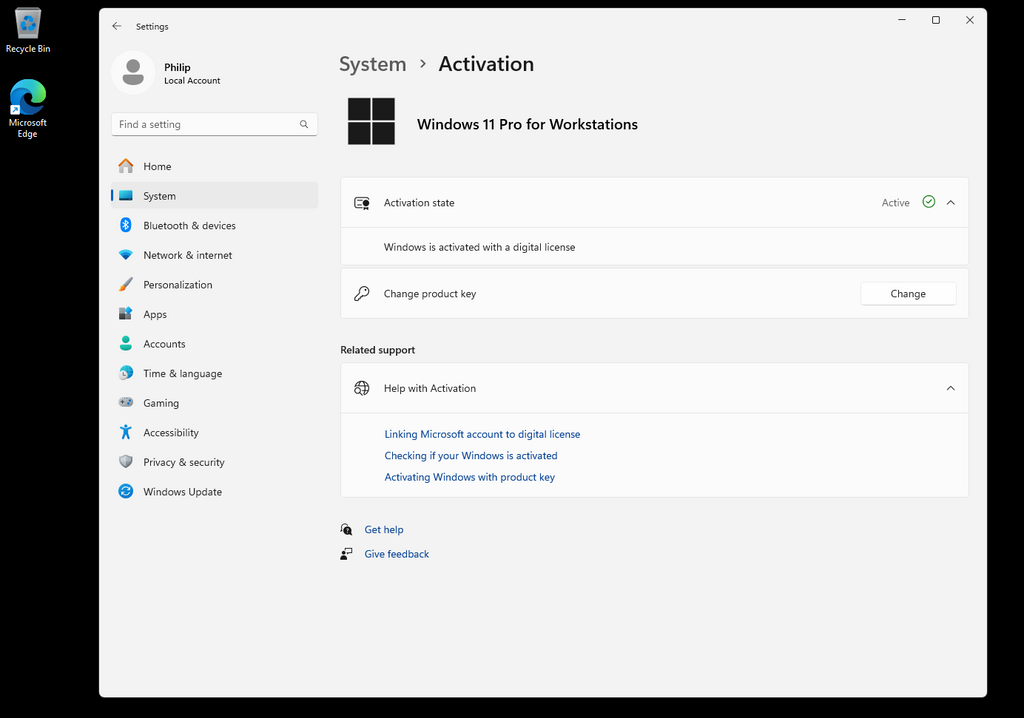1024x718 pixels.
Task: Select the Bluetooth & devices icon
Action: (x=126, y=225)
